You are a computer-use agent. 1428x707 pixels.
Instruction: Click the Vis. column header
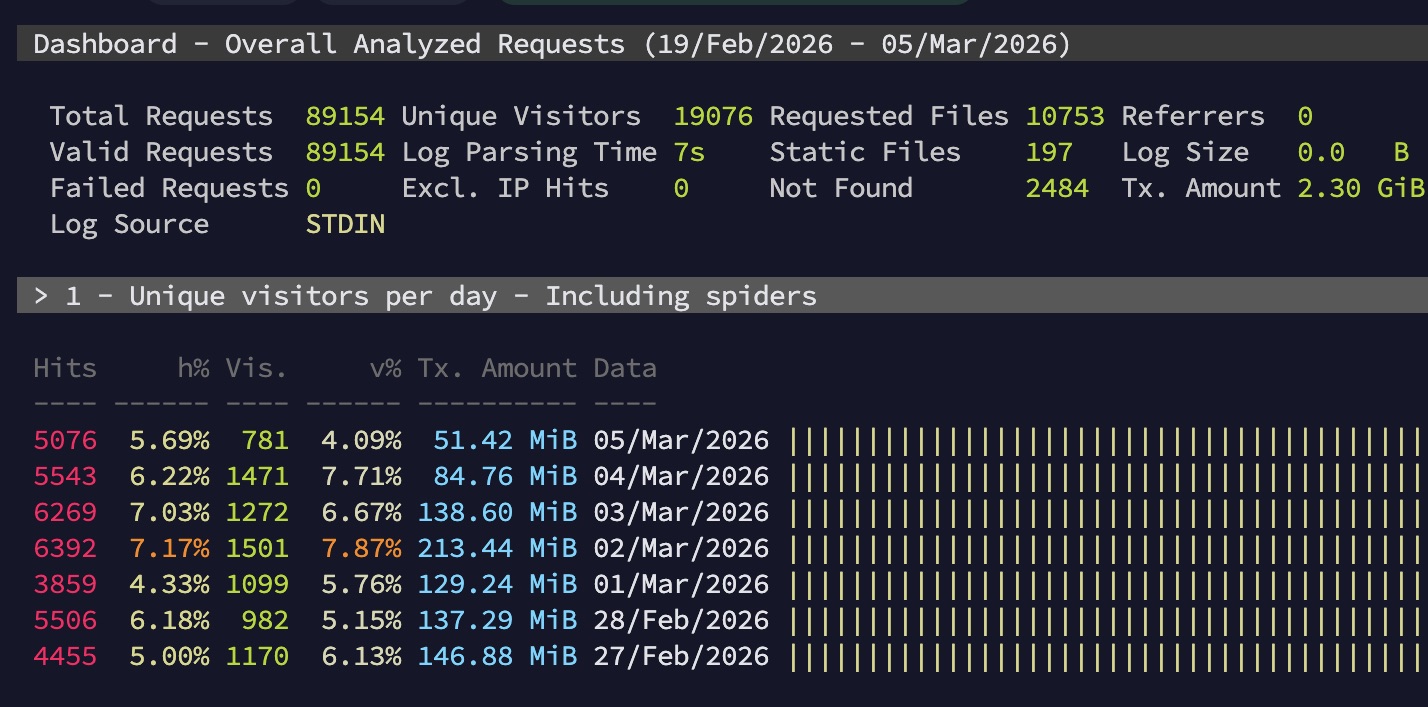[x=256, y=369]
